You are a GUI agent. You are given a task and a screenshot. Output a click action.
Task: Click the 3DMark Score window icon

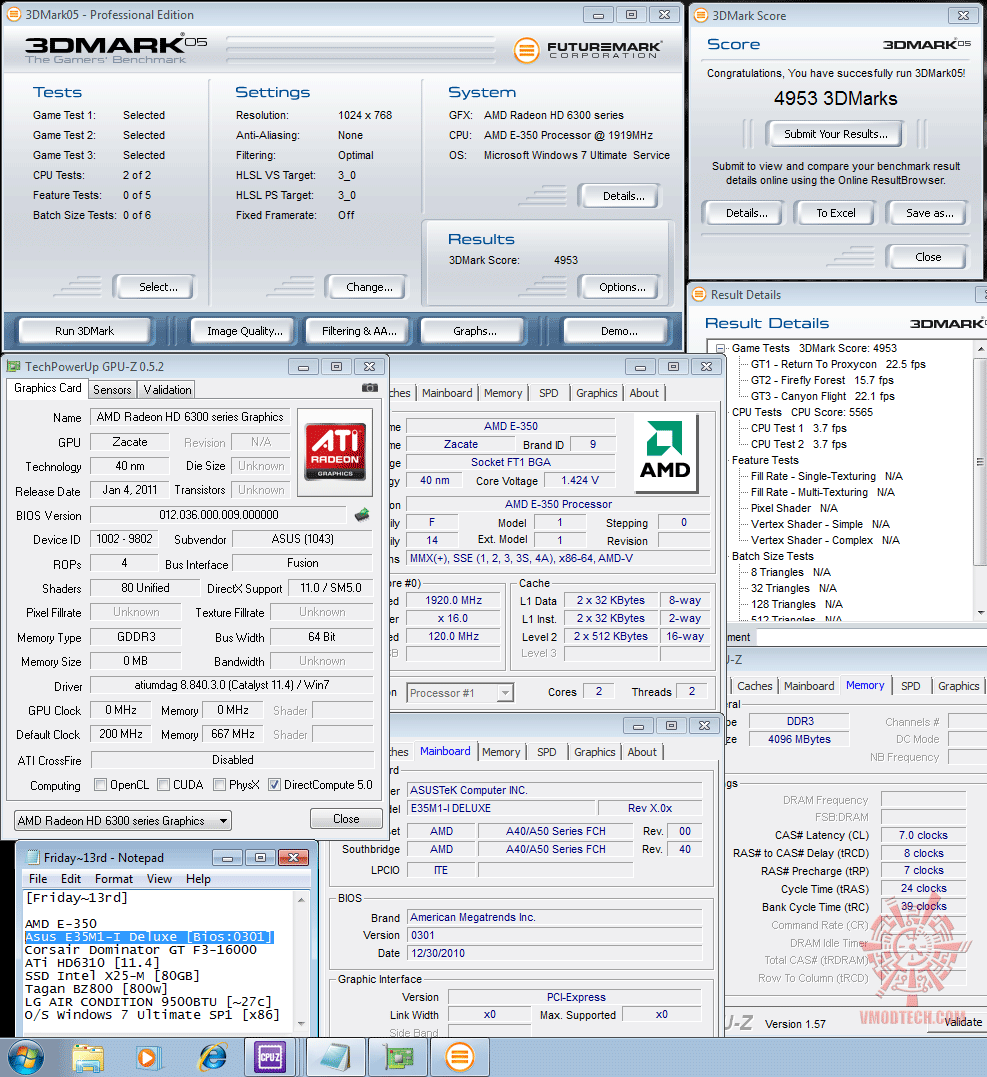[701, 15]
